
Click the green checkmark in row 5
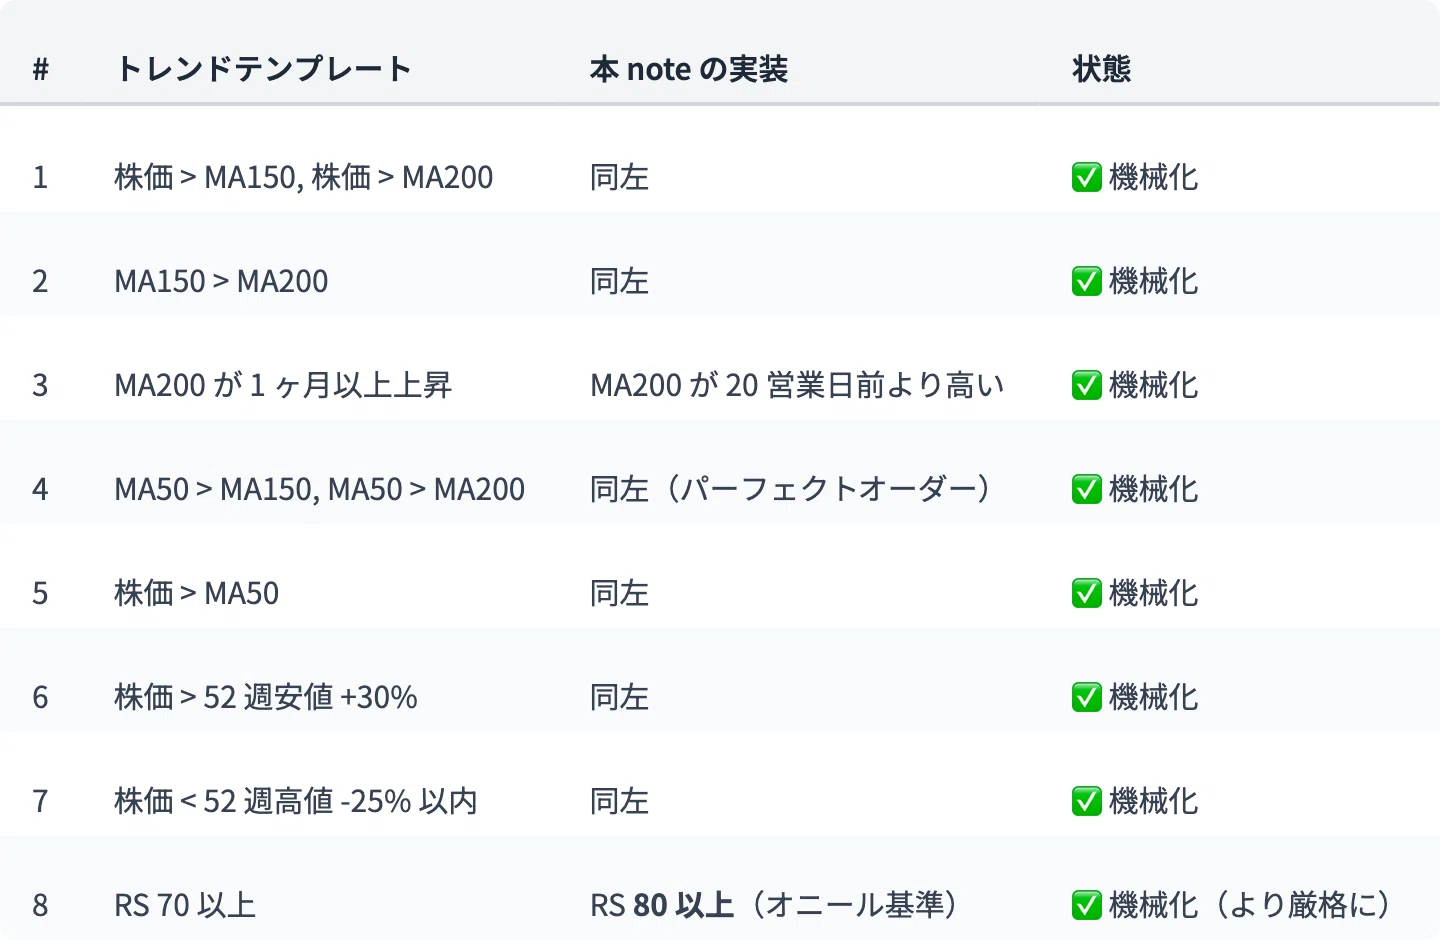coord(1086,593)
